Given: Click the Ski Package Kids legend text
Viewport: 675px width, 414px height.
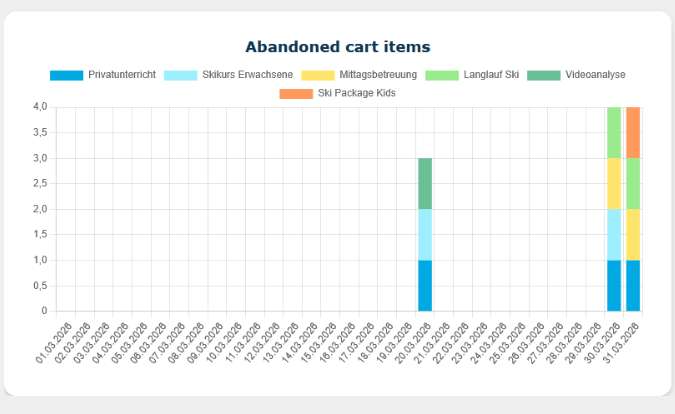Looking at the screenshot, I should [356, 93].
